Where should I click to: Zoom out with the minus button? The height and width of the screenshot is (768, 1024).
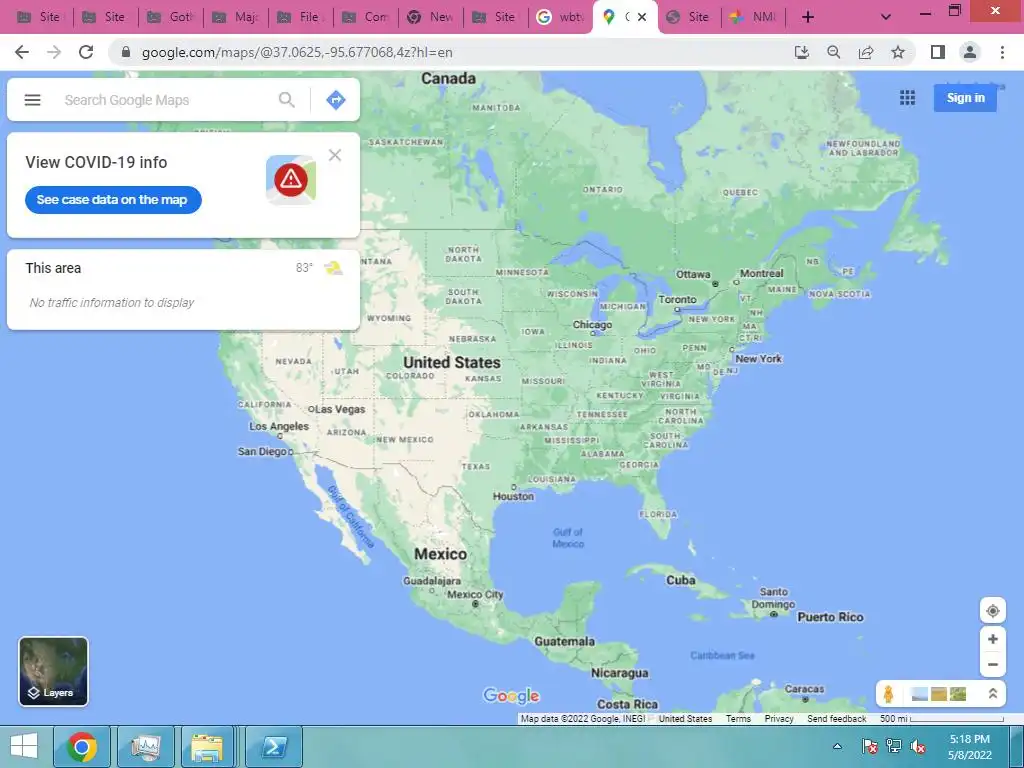993,665
